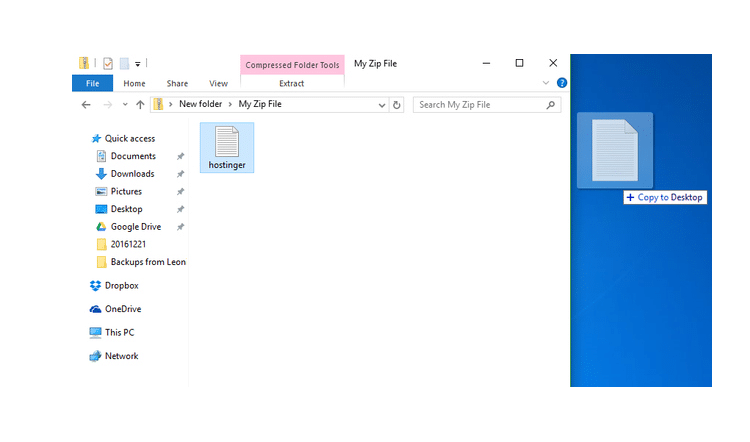Switch to the Share ribbon tab
This screenshot has height=442, width=750.
pyautogui.click(x=177, y=83)
